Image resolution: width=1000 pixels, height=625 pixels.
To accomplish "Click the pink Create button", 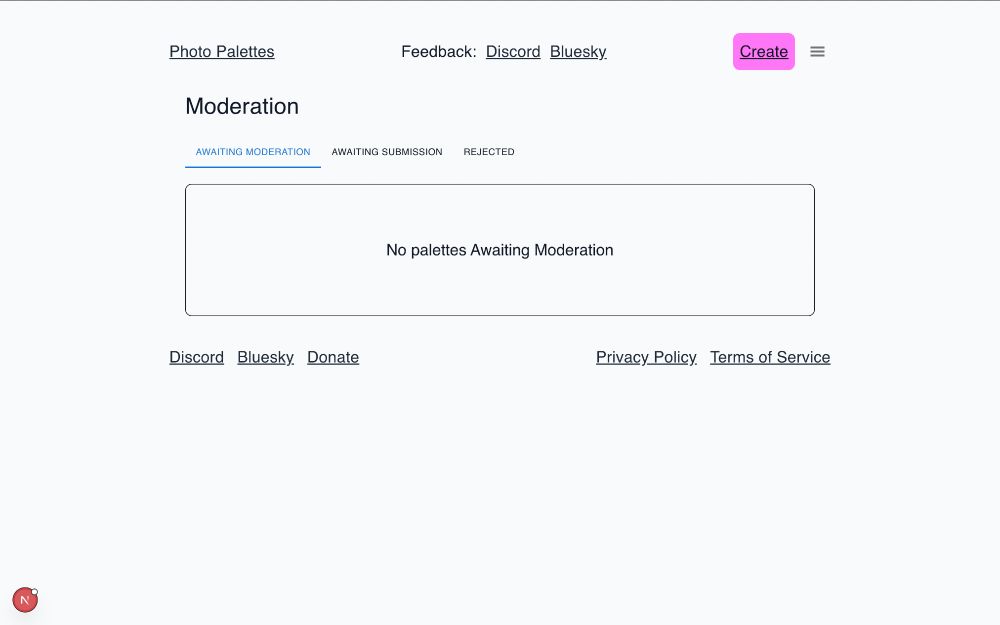I will 763,52.
